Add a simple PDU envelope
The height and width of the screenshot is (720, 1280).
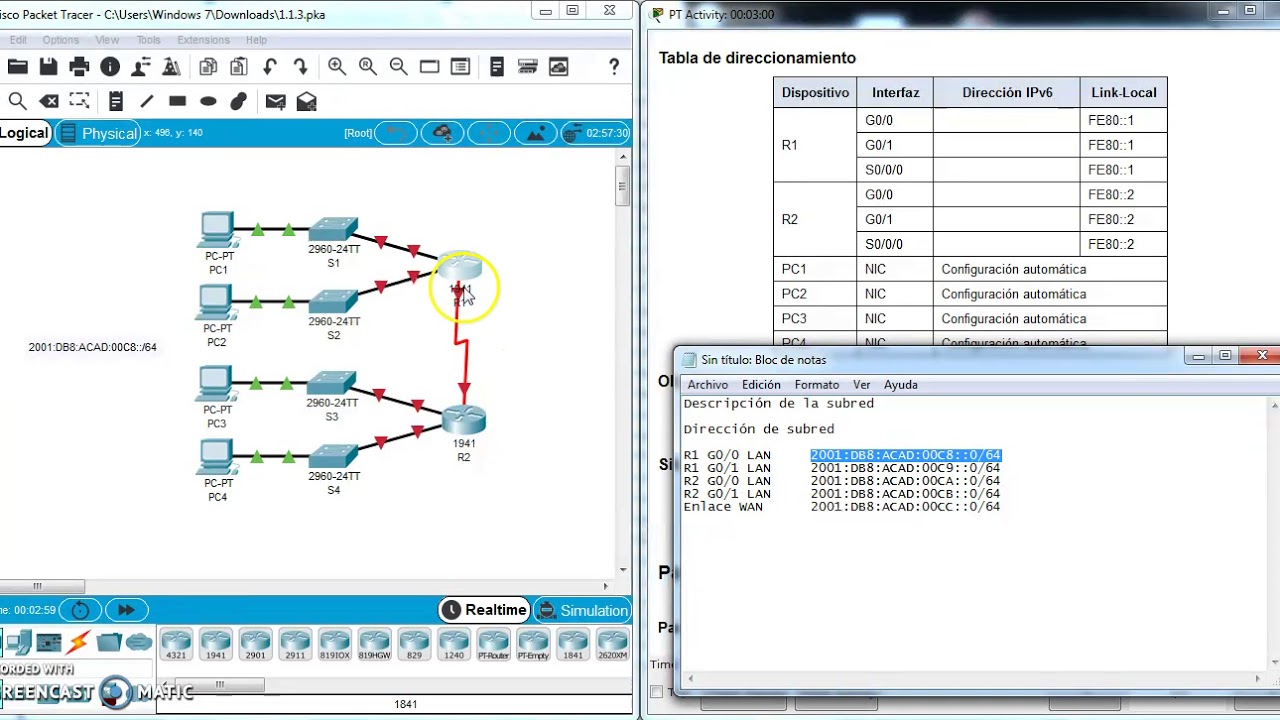pyautogui.click(x=276, y=101)
